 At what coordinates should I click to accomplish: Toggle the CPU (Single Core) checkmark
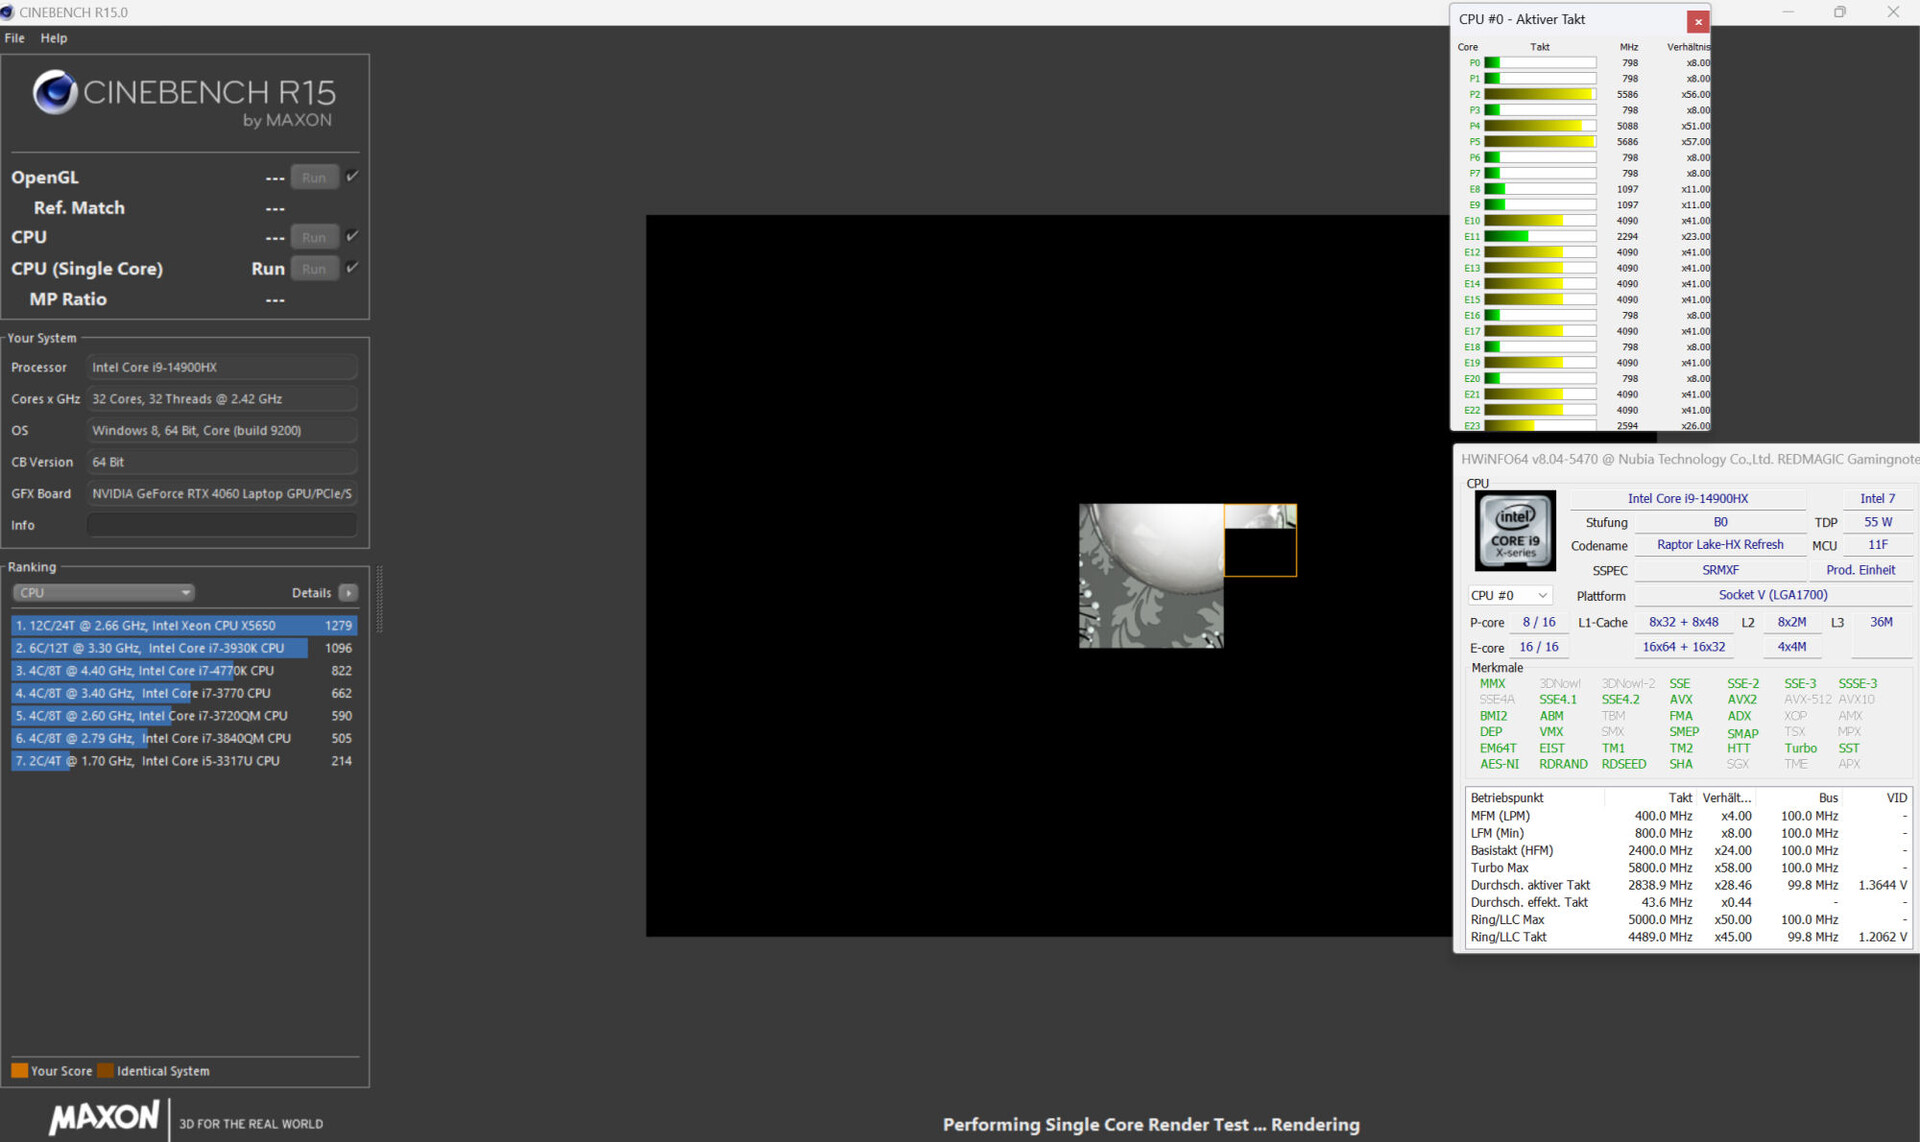[352, 267]
